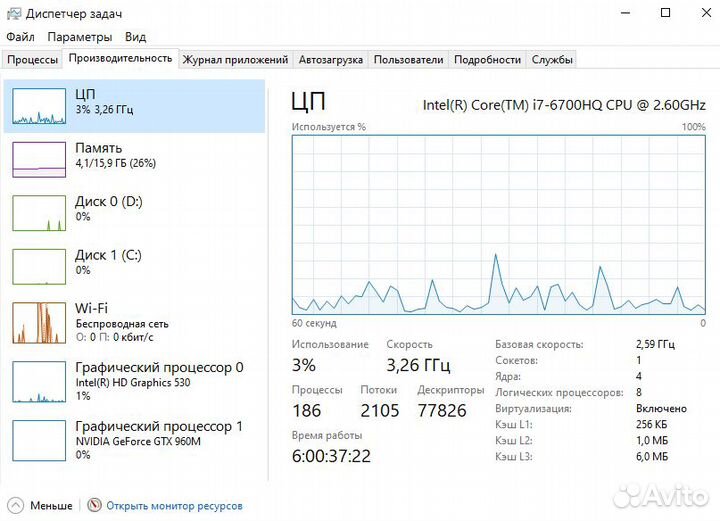Screen dimensions: 720x521
Task: Switch to the Службы tab
Action: coord(552,60)
